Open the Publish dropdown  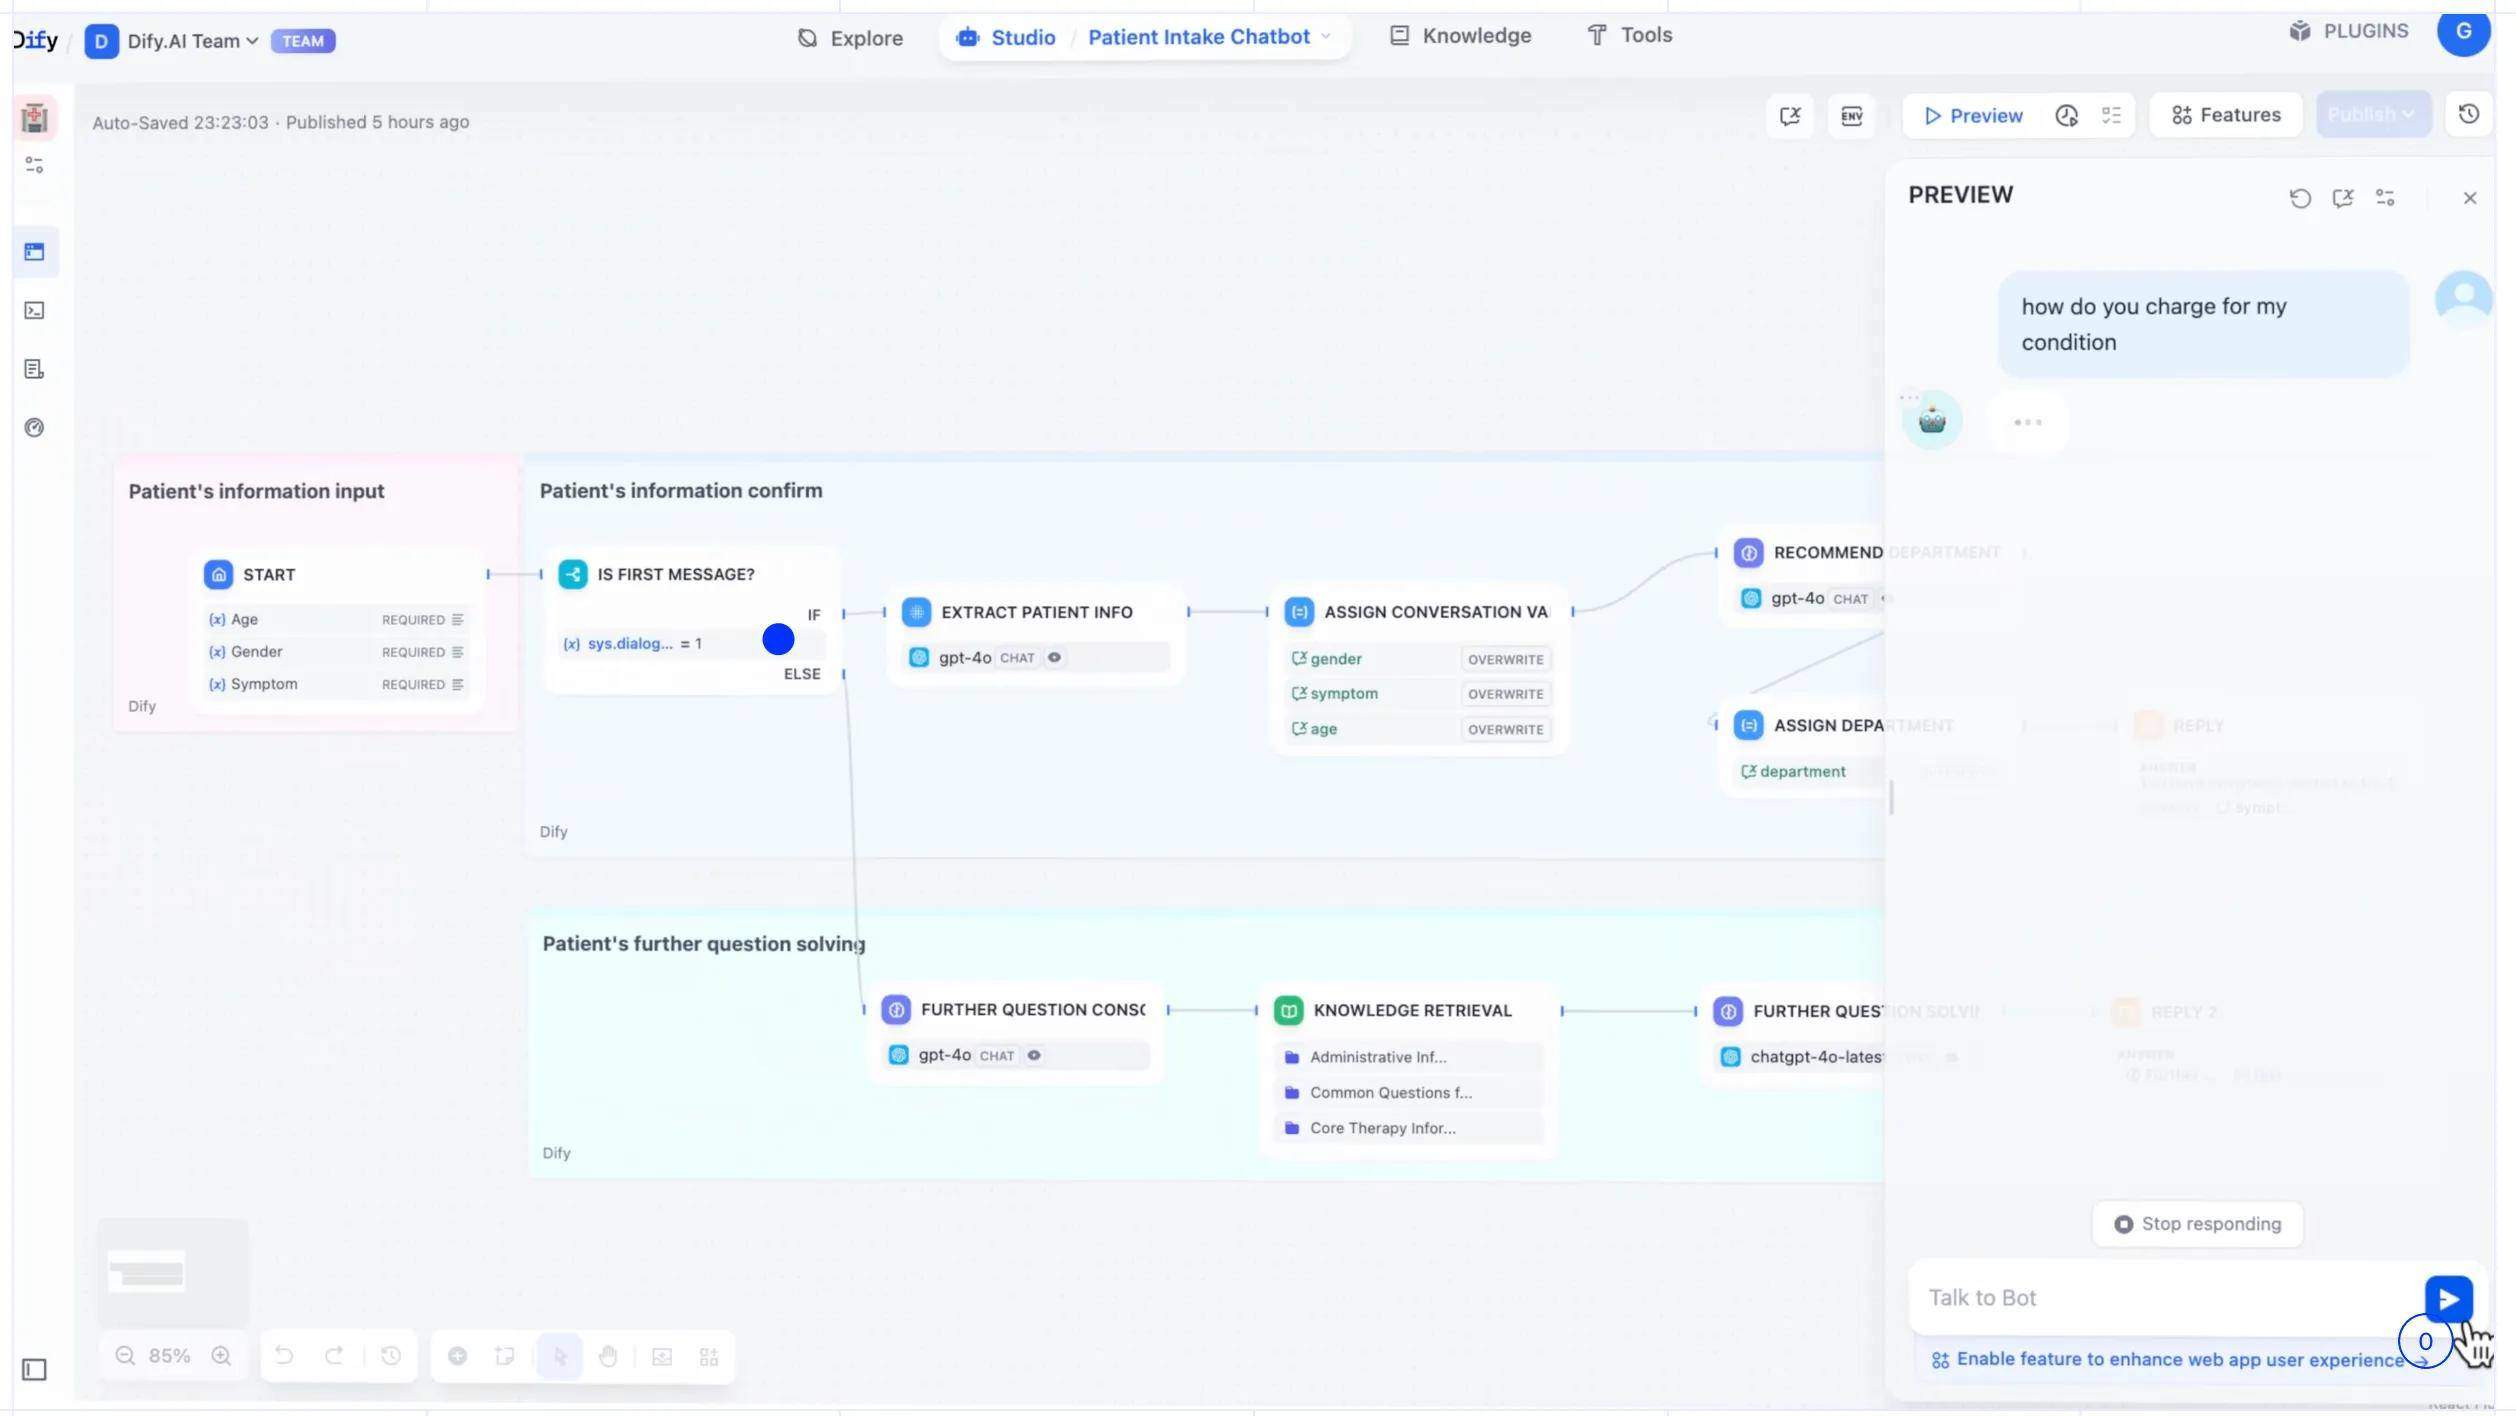(2371, 115)
